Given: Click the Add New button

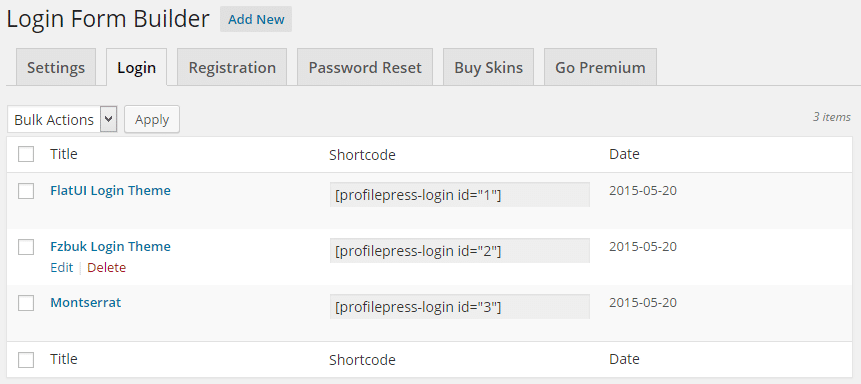Looking at the screenshot, I should coord(256,19).
